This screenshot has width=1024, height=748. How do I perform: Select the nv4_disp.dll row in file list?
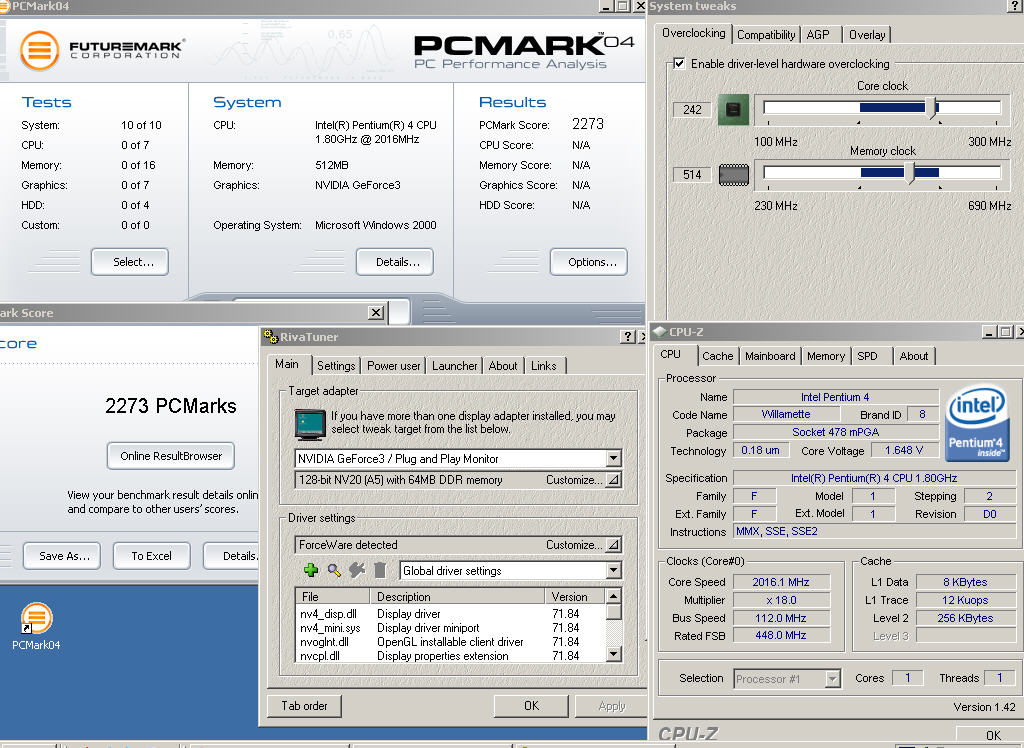point(451,613)
